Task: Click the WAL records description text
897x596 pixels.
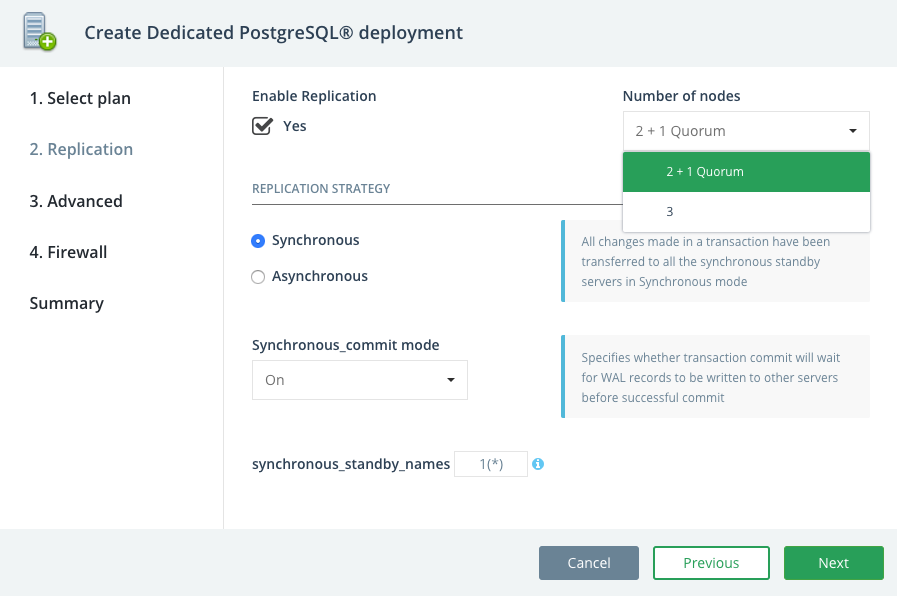Action: [x=711, y=378]
